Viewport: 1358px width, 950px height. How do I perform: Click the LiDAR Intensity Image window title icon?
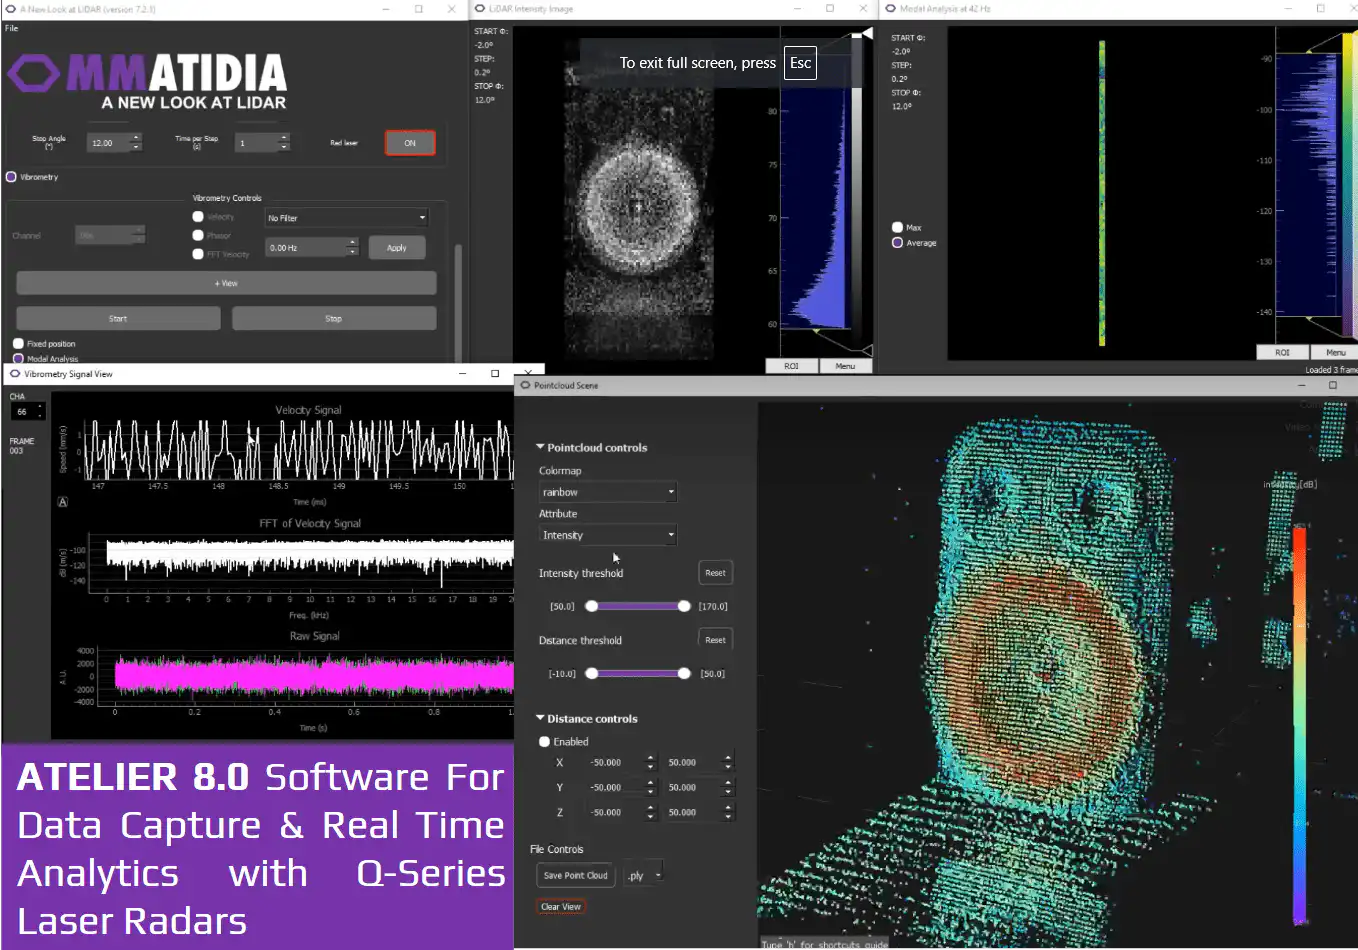click(x=480, y=8)
